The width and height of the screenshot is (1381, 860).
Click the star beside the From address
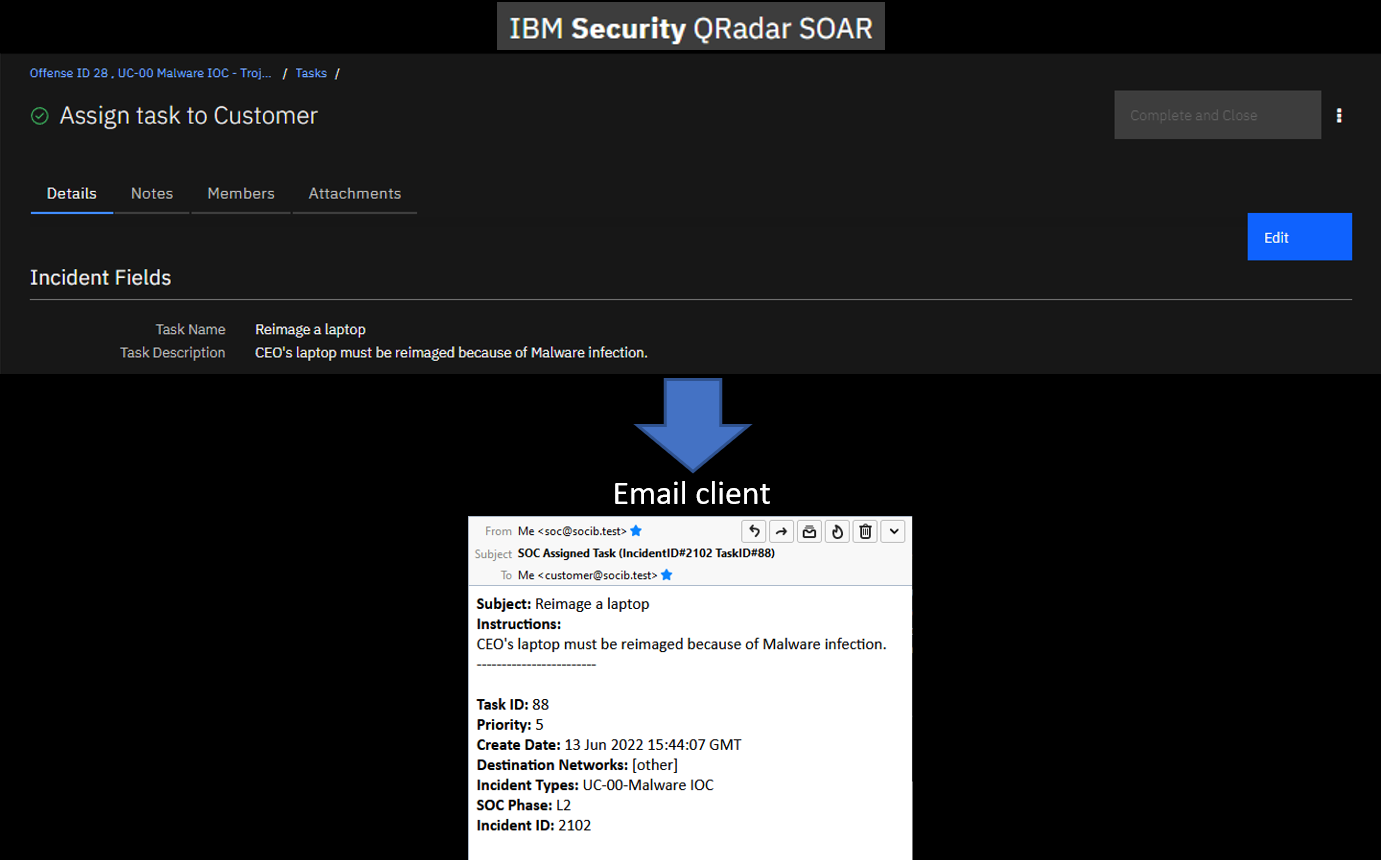(x=636, y=531)
